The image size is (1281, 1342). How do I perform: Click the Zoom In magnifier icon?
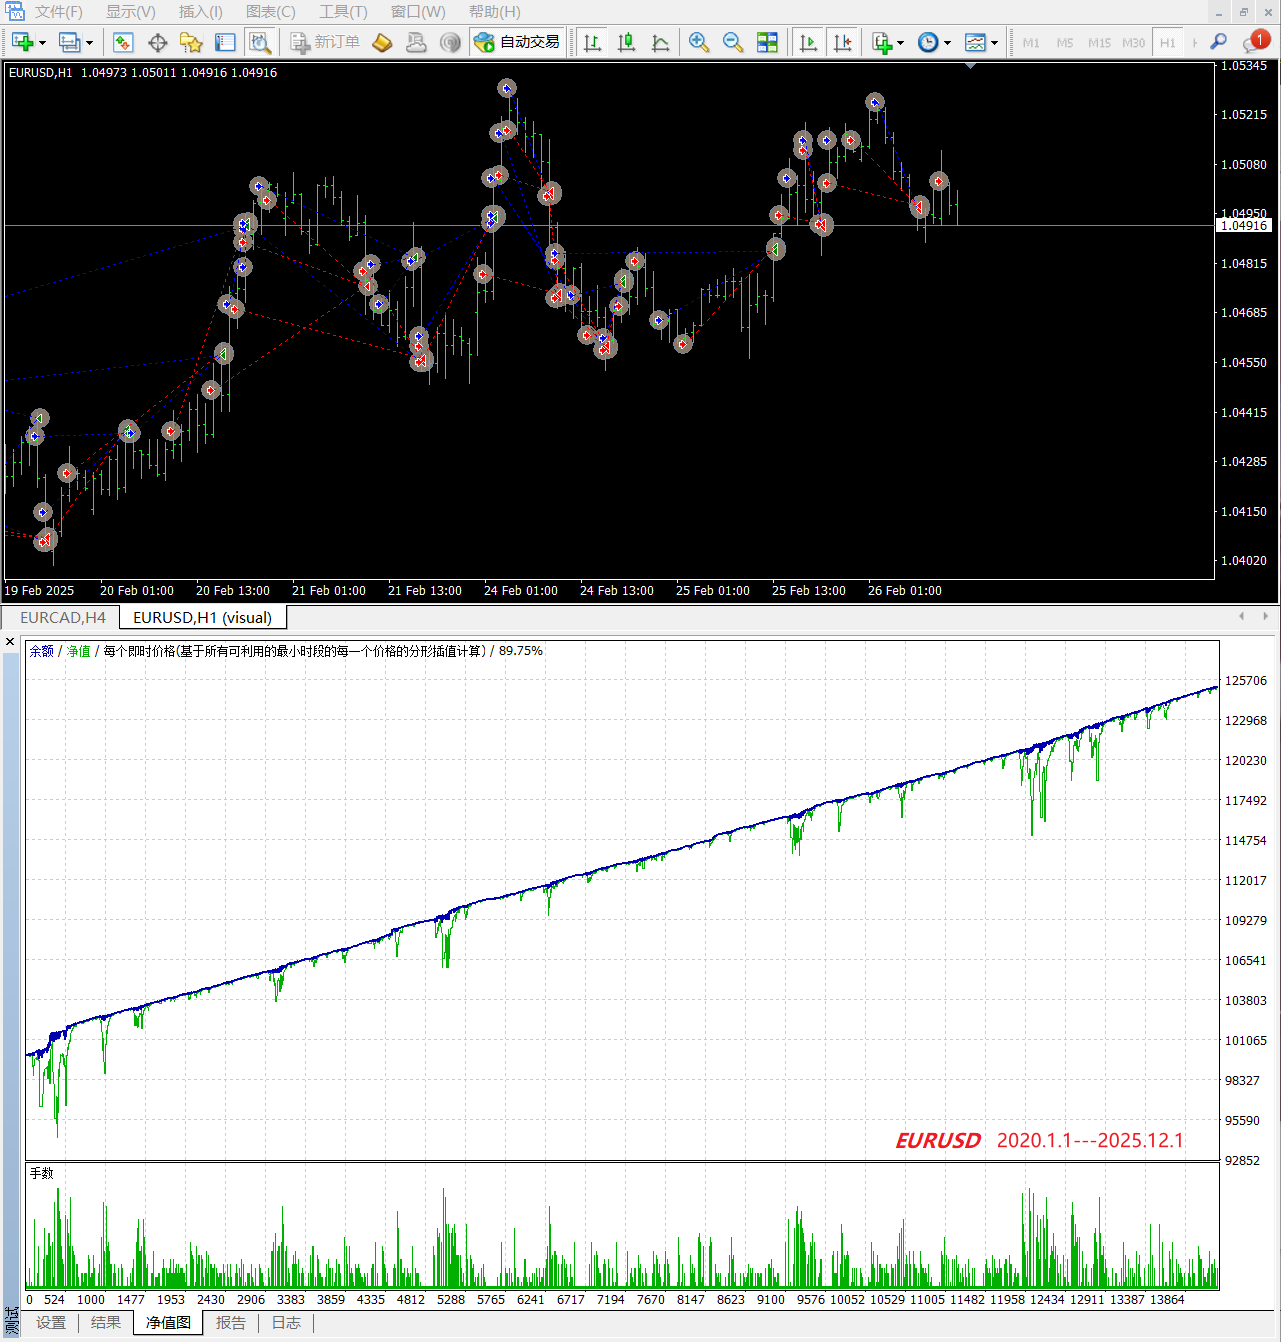[699, 42]
